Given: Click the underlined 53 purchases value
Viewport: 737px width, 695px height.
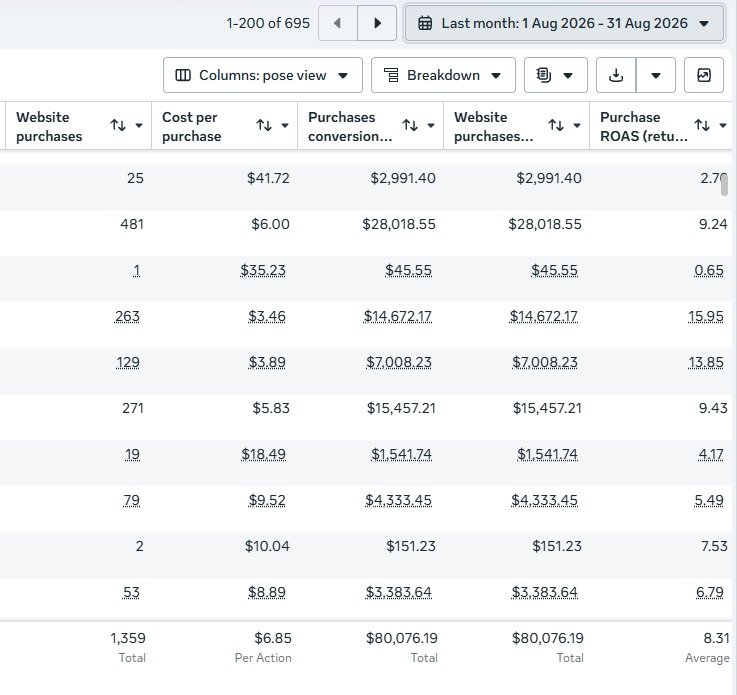Looking at the screenshot, I should (x=131, y=593).
